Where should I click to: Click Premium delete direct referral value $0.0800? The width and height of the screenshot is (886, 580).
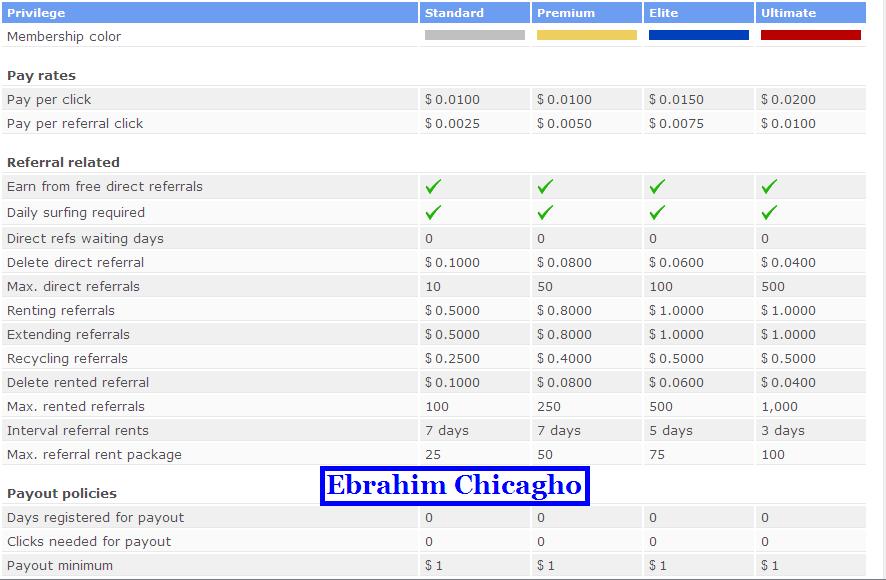point(564,263)
